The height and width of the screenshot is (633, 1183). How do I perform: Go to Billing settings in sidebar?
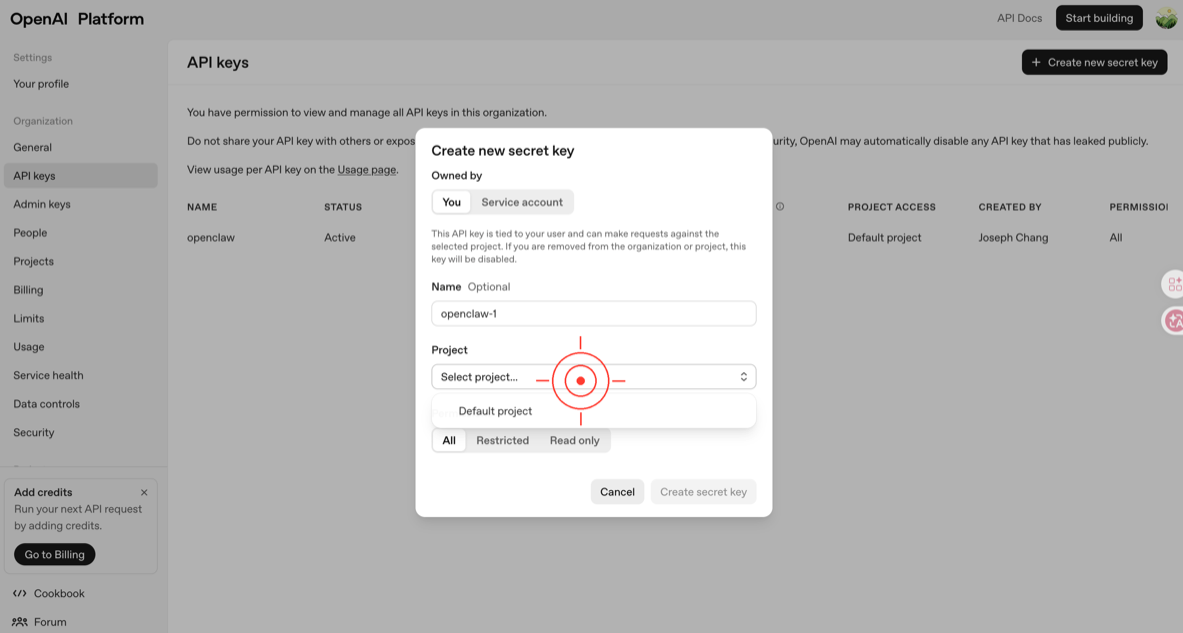(x=28, y=290)
